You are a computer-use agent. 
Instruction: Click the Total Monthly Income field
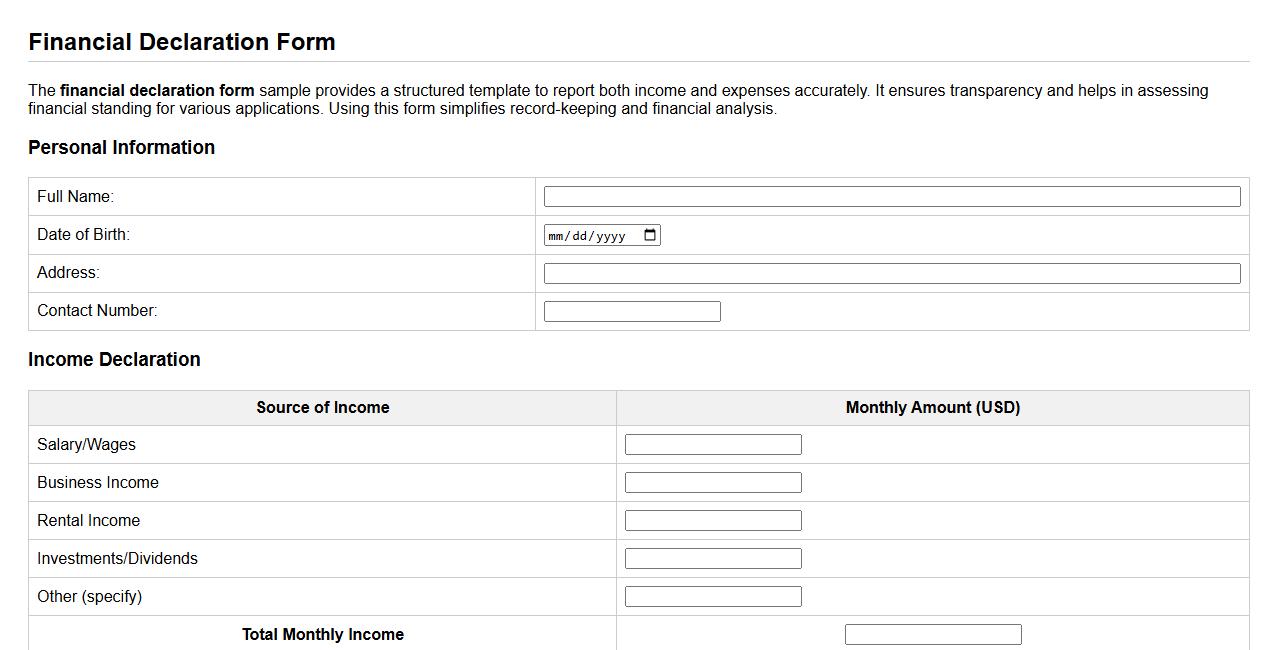click(932, 633)
